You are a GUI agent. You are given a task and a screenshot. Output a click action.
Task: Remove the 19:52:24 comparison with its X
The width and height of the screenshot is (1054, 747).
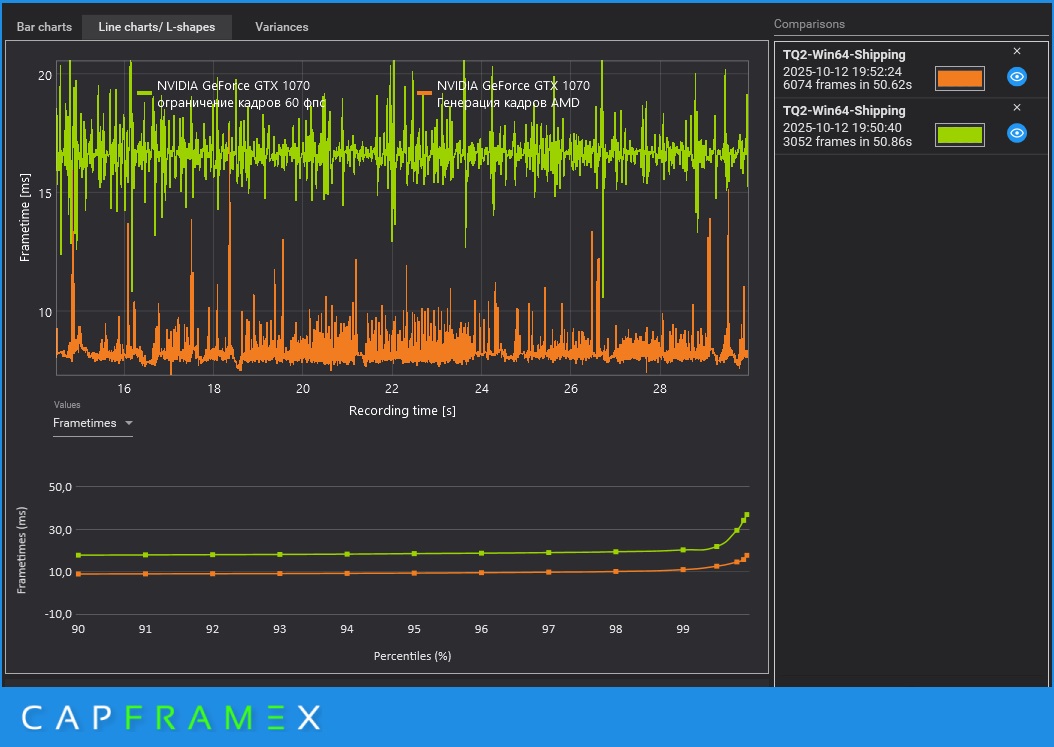[x=1016, y=51]
